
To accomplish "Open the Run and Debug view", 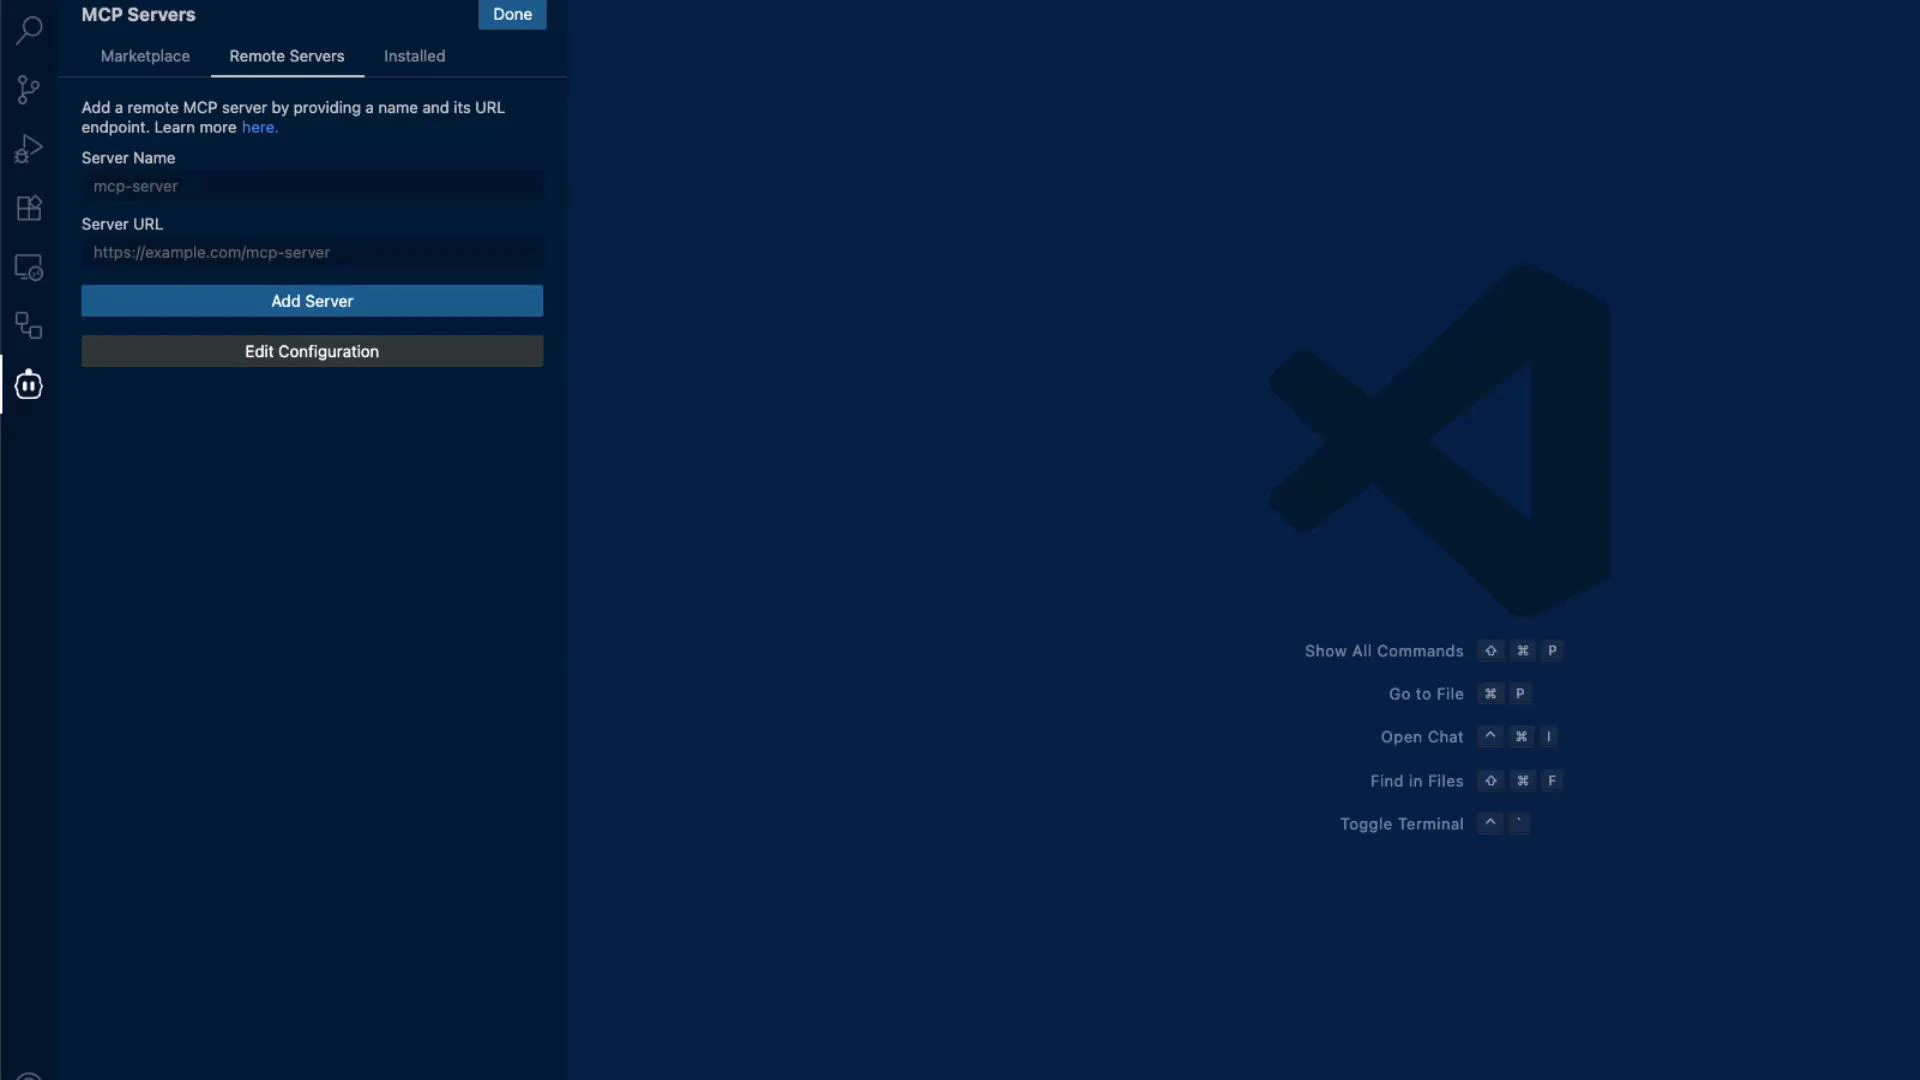I will coord(29,149).
